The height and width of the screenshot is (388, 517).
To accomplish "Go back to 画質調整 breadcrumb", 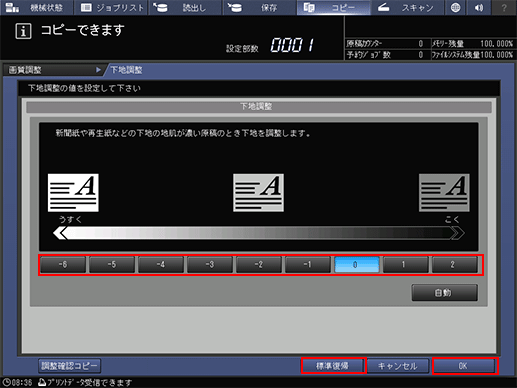I will click(x=25, y=70).
